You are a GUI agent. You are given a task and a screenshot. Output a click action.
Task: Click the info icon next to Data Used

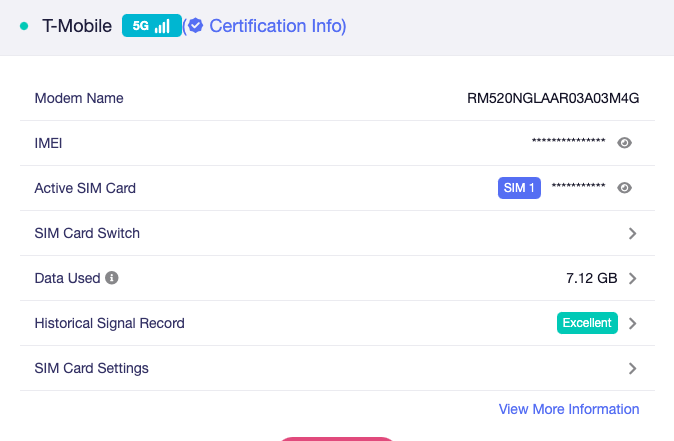click(112, 278)
